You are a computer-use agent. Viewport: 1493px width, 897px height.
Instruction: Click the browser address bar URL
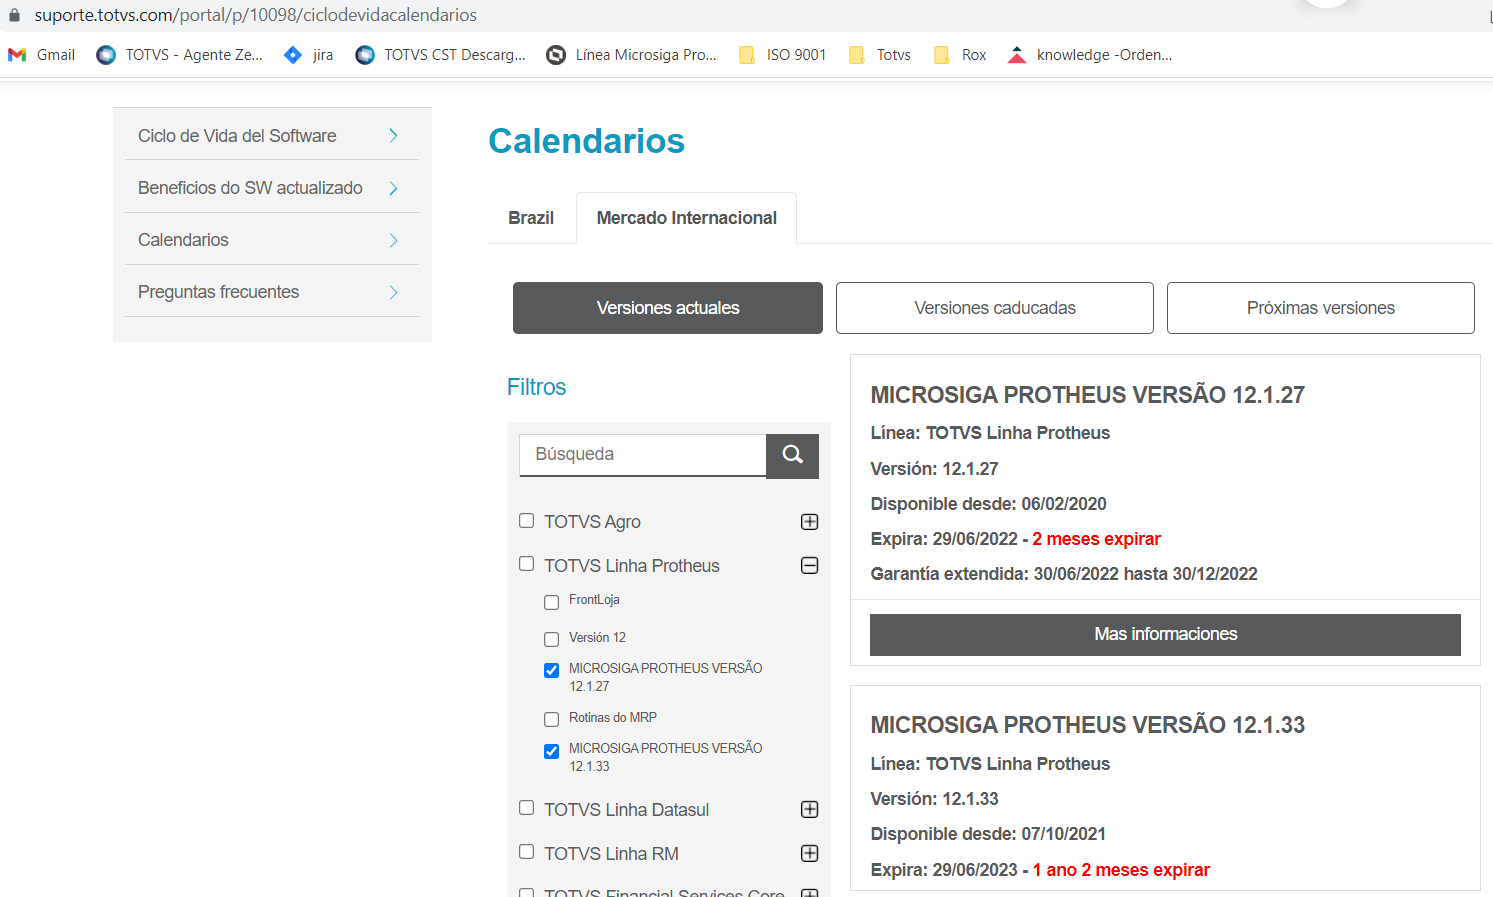255,15
